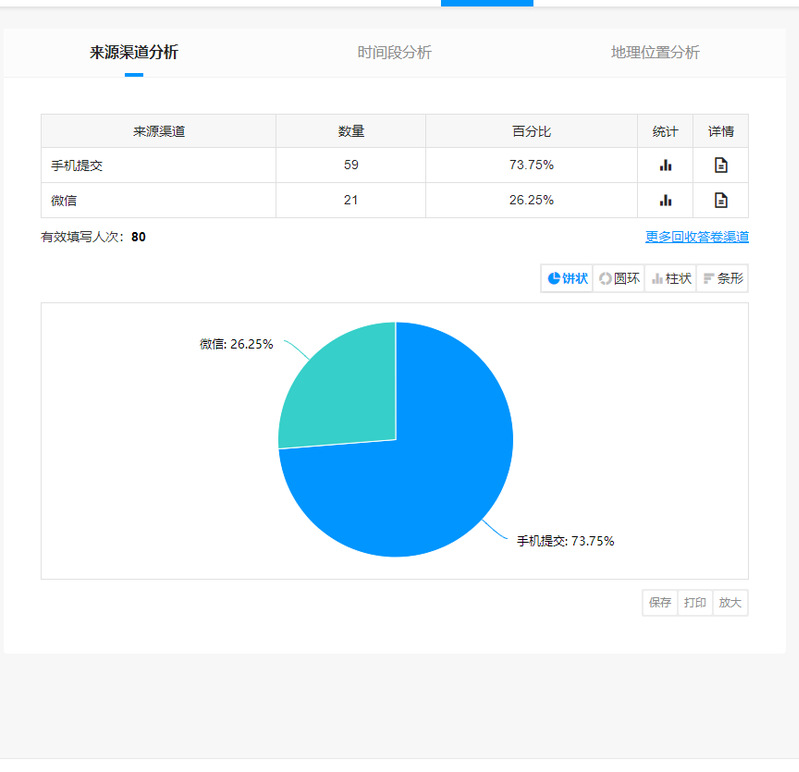799x772 pixels.
Task: Click the 微信: 26.25% chart label
Action: pyautogui.click(x=236, y=344)
